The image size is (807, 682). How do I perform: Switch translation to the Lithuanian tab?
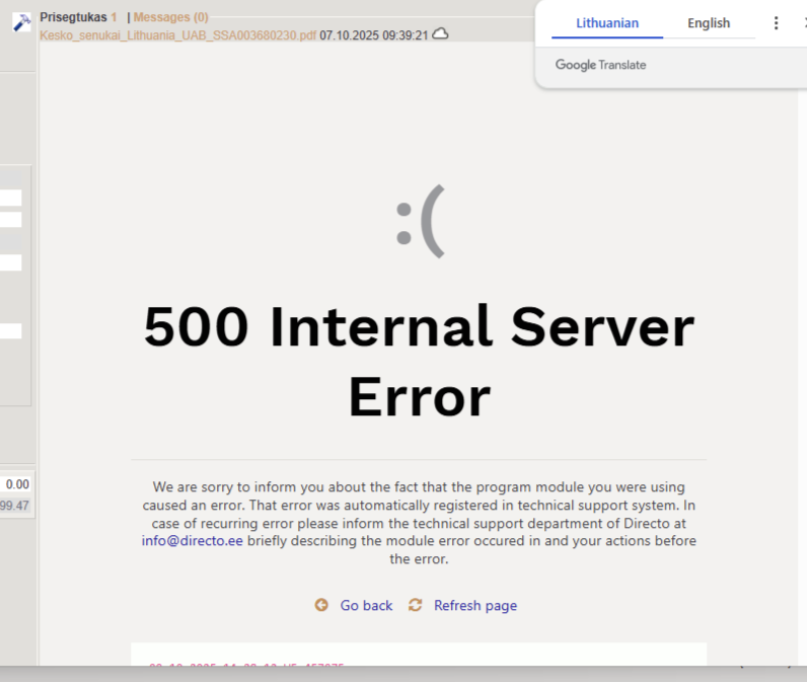(x=607, y=23)
